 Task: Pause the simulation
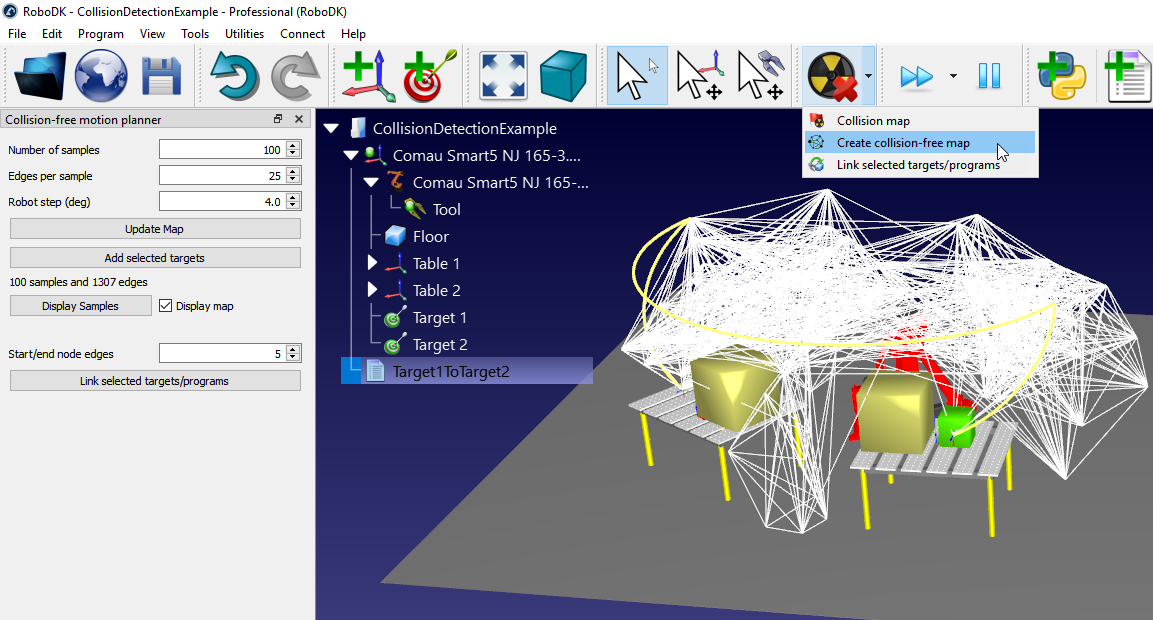point(989,76)
